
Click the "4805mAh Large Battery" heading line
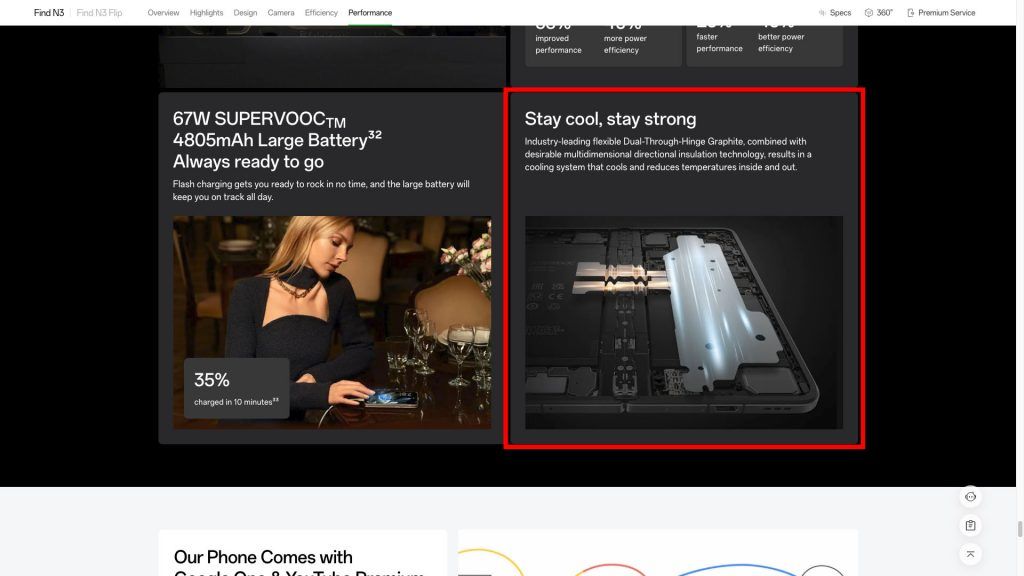278,140
